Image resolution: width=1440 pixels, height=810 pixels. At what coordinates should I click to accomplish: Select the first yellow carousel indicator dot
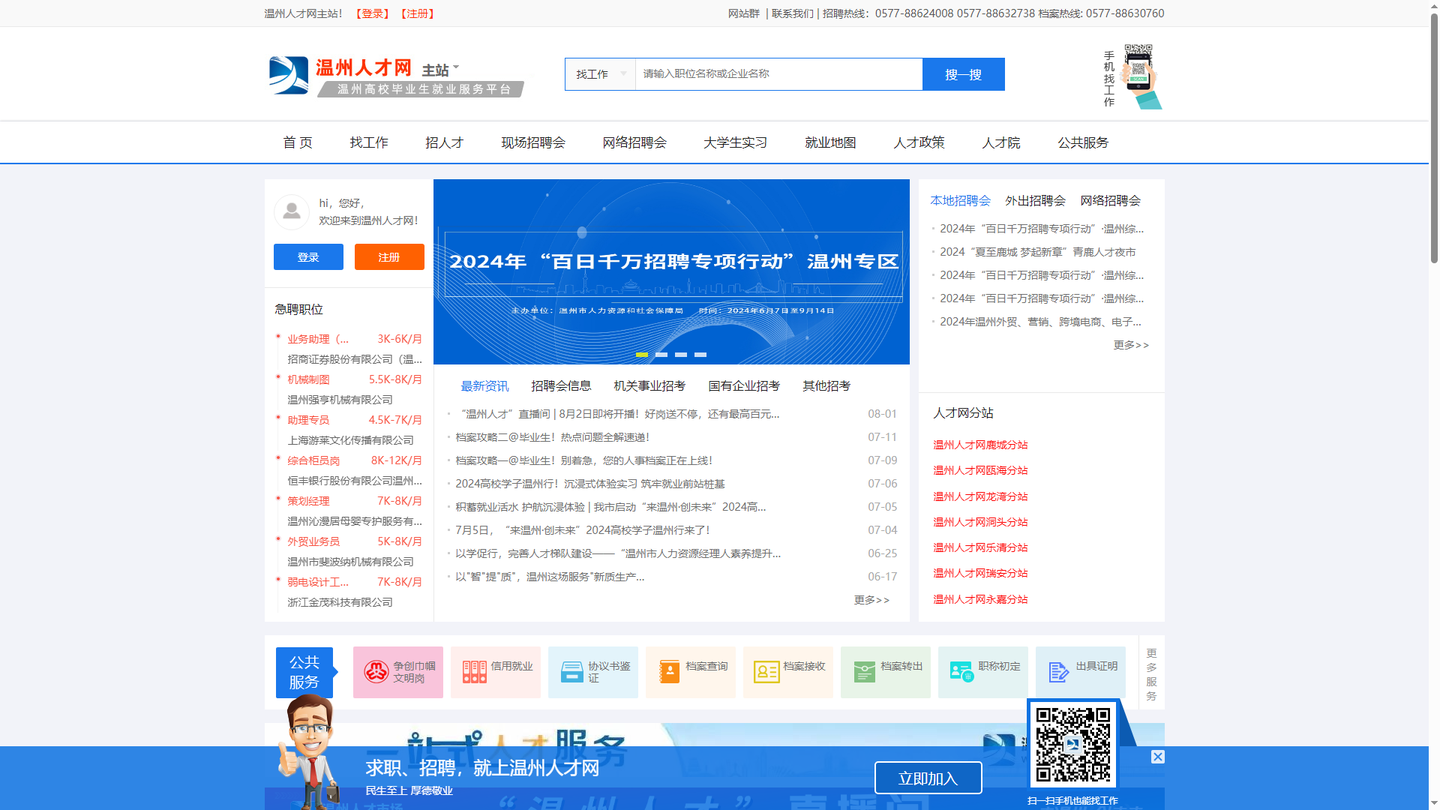pyautogui.click(x=642, y=354)
